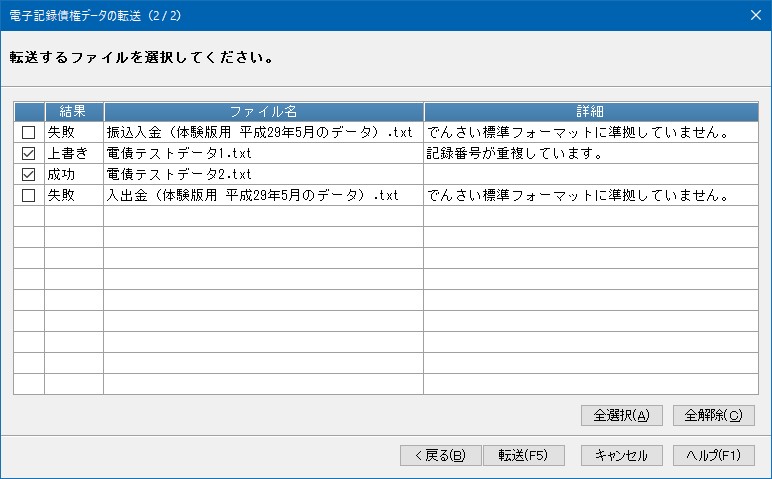
Task: Open help with ヘルプ(F1) button
Action: [x=713, y=455]
